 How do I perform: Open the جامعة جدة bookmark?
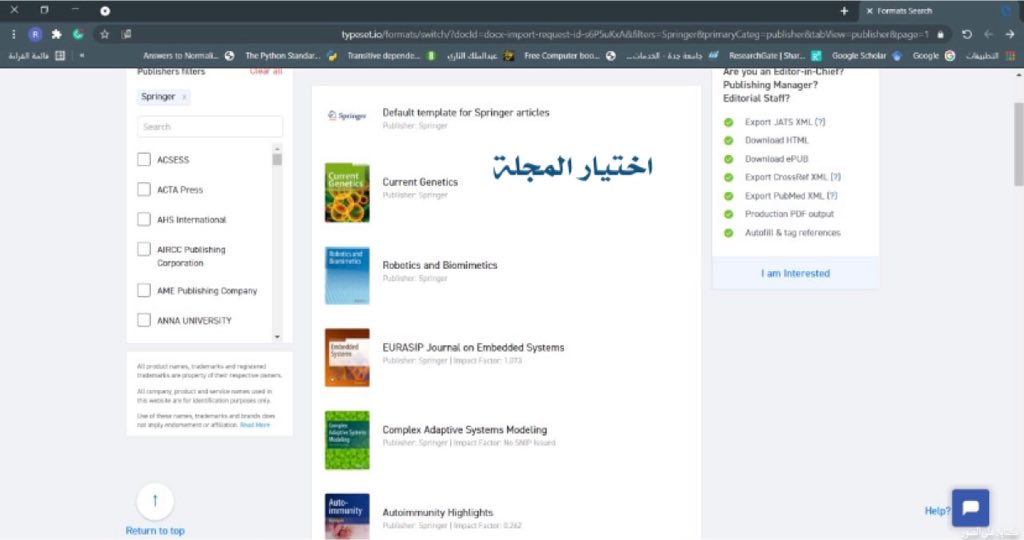coord(672,56)
